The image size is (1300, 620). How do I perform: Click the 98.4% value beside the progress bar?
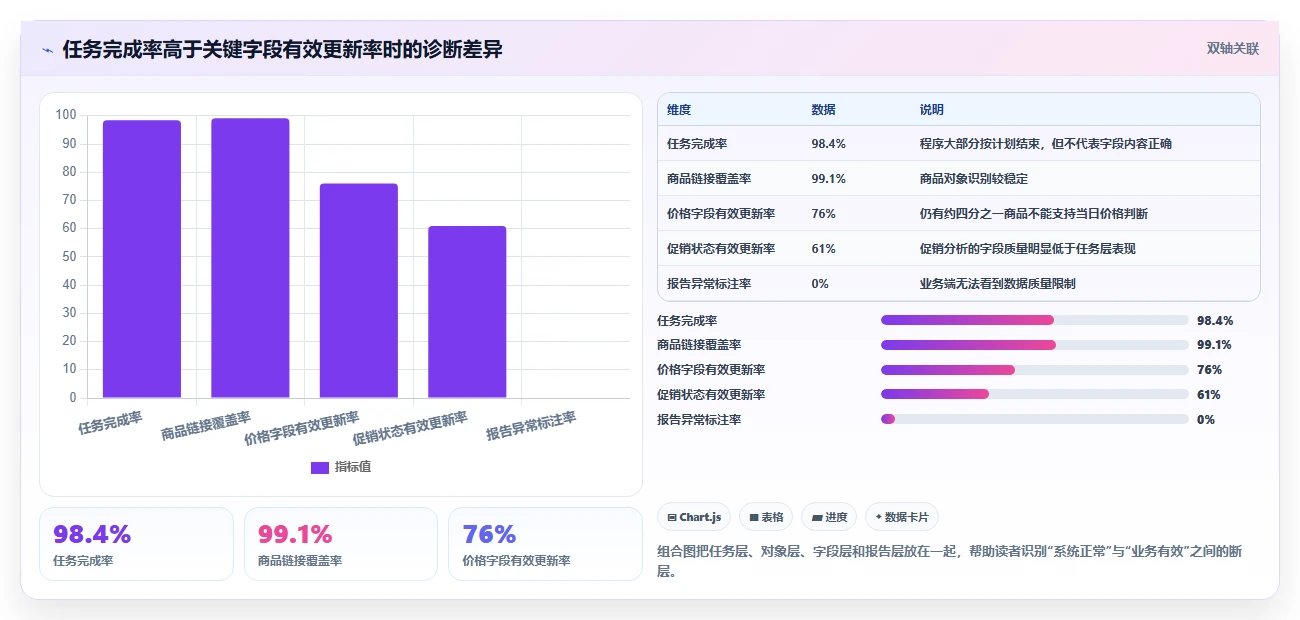click(1215, 321)
